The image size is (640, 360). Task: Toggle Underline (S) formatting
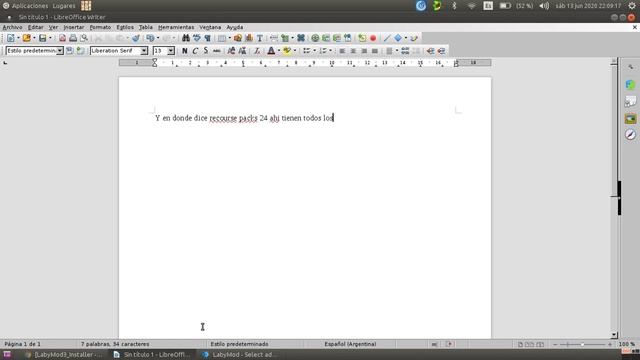206,51
